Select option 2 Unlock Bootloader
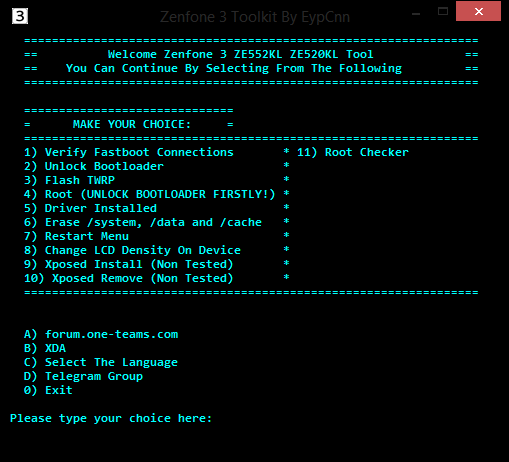 point(94,166)
